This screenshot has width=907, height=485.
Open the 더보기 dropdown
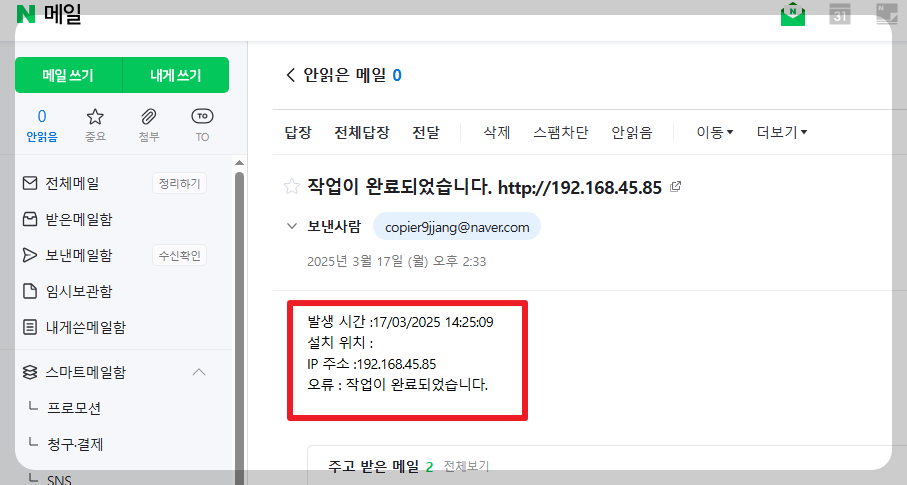pyautogui.click(x=781, y=133)
